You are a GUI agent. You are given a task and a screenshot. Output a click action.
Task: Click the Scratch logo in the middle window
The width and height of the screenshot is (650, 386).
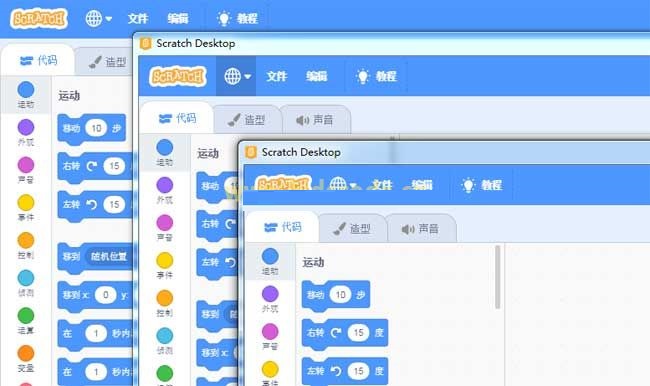tap(178, 76)
